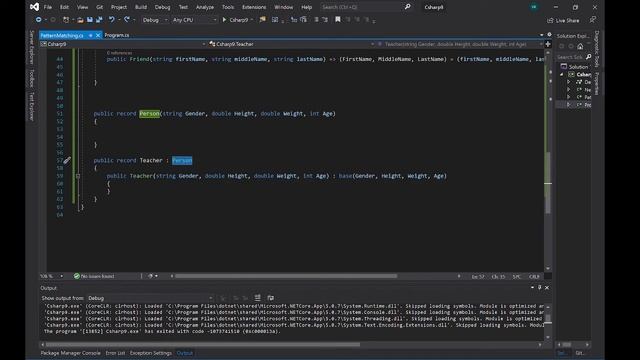Click the Live Share button

[563, 20]
